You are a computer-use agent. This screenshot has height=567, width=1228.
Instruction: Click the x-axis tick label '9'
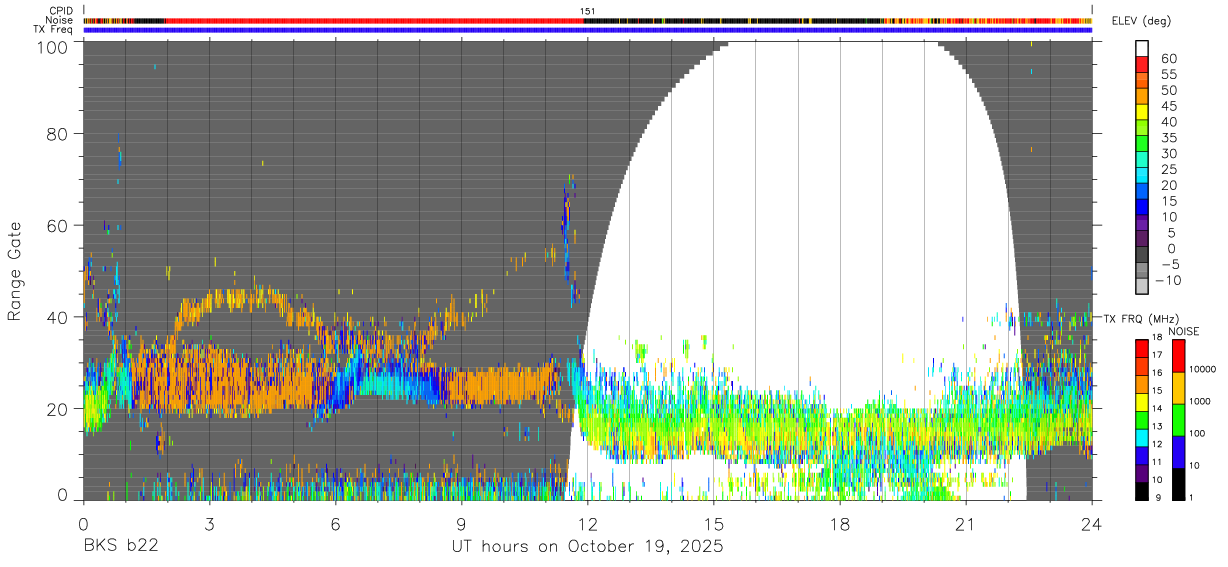(x=461, y=523)
